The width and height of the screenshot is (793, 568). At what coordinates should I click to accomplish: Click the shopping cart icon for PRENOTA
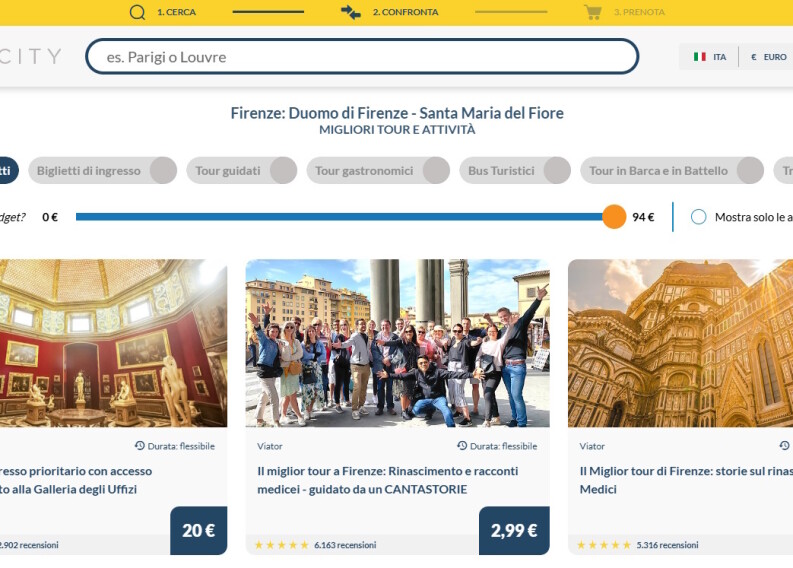(x=593, y=12)
